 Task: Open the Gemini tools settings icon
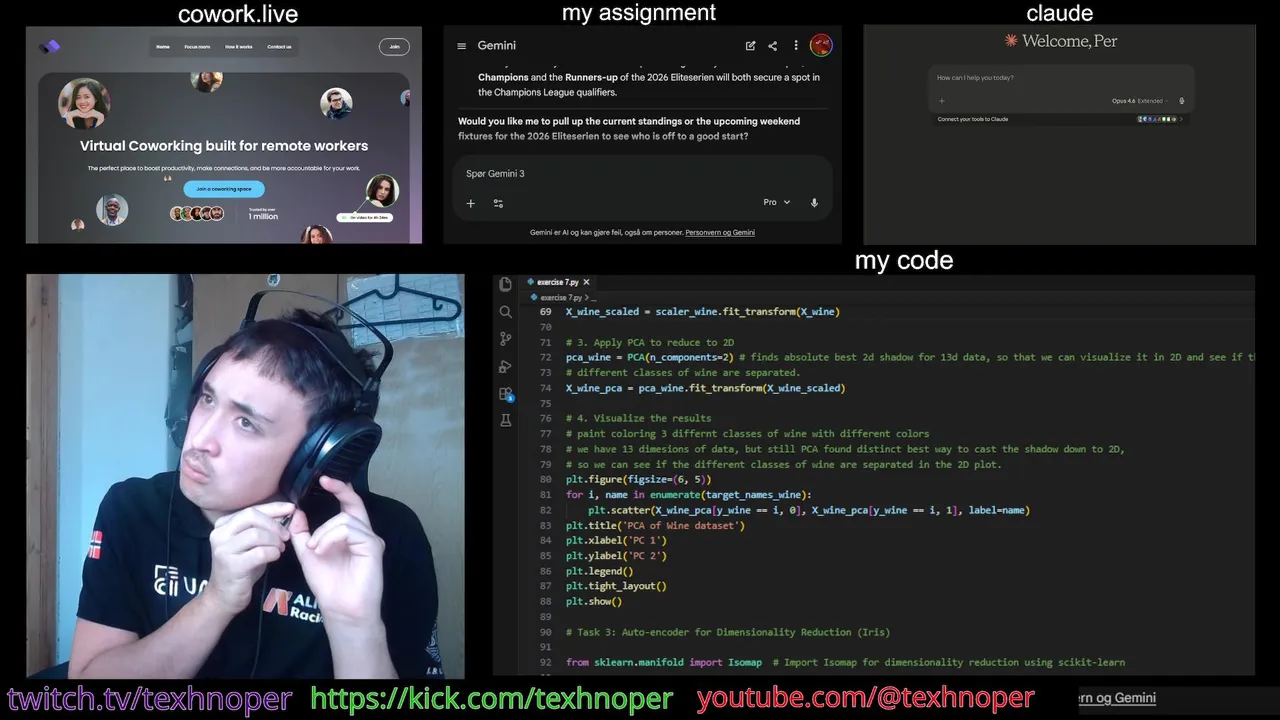click(x=498, y=203)
